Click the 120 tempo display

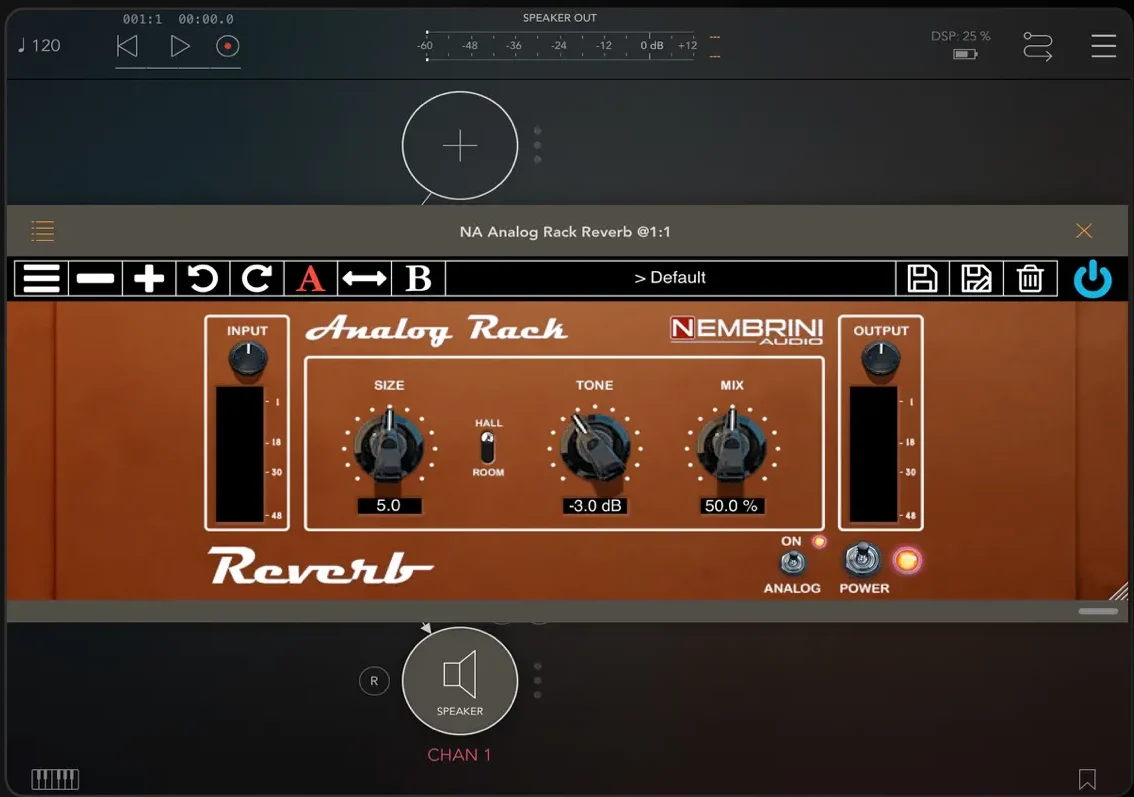pyautogui.click(x=39, y=46)
